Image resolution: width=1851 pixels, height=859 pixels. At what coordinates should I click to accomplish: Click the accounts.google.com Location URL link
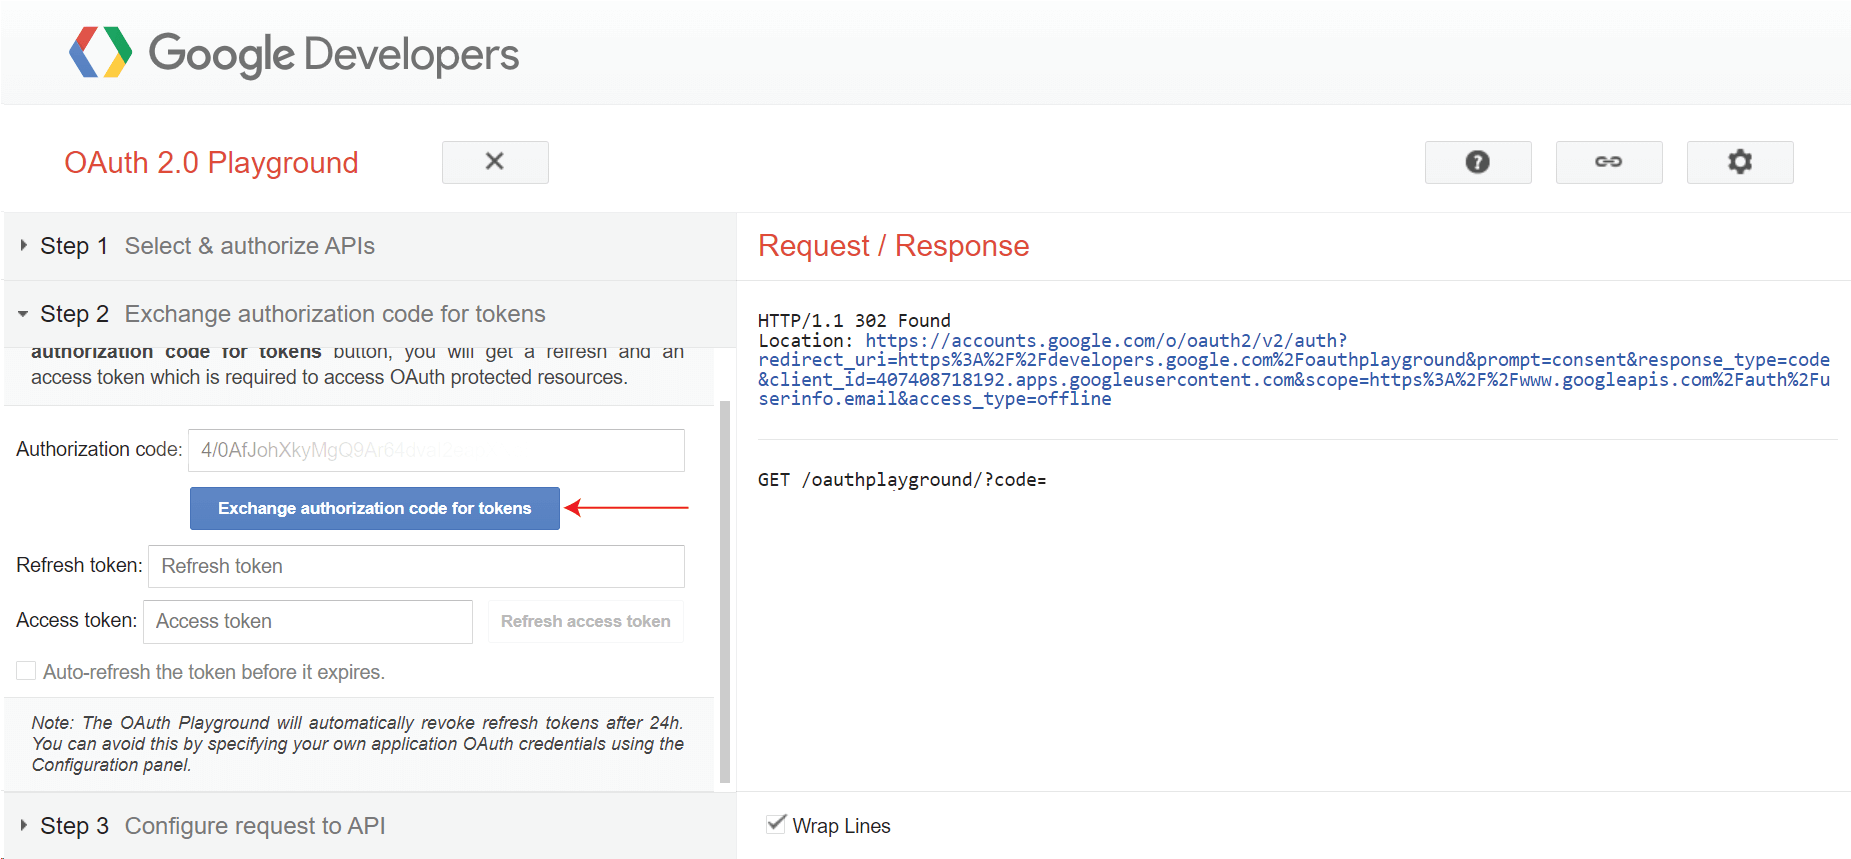click(x=1294, y=370)
